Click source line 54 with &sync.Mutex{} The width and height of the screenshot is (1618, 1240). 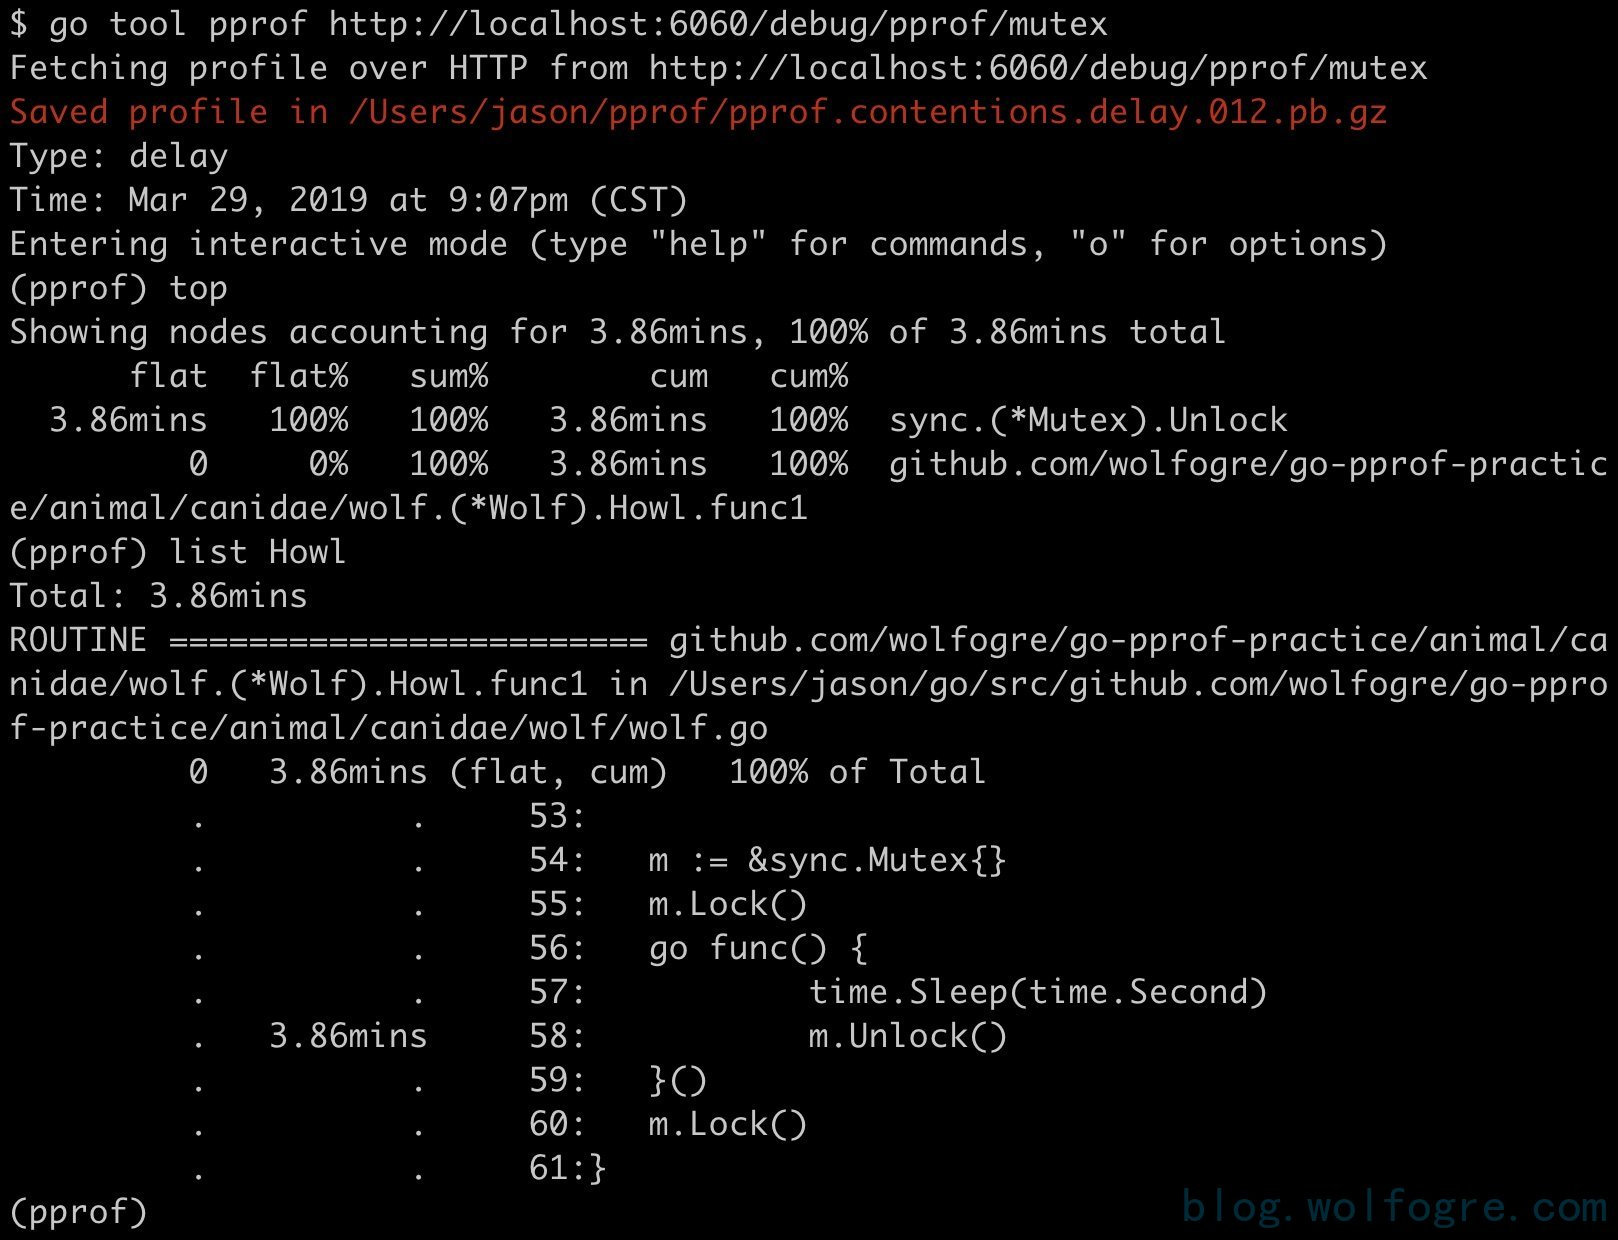point(827,860)
